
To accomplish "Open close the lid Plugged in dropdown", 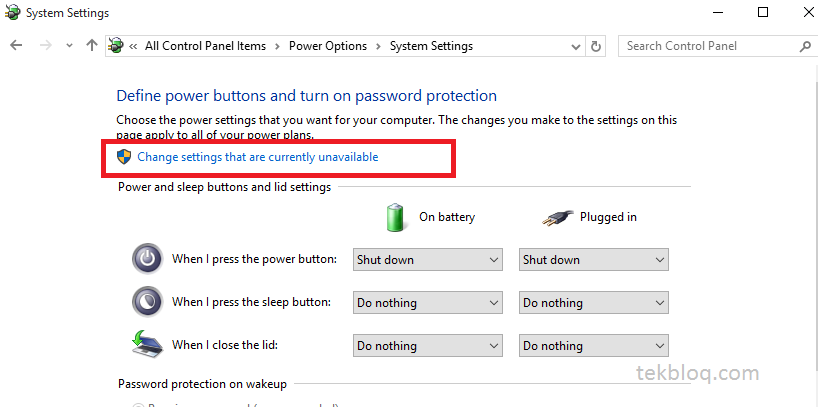I will pos(594,345).
